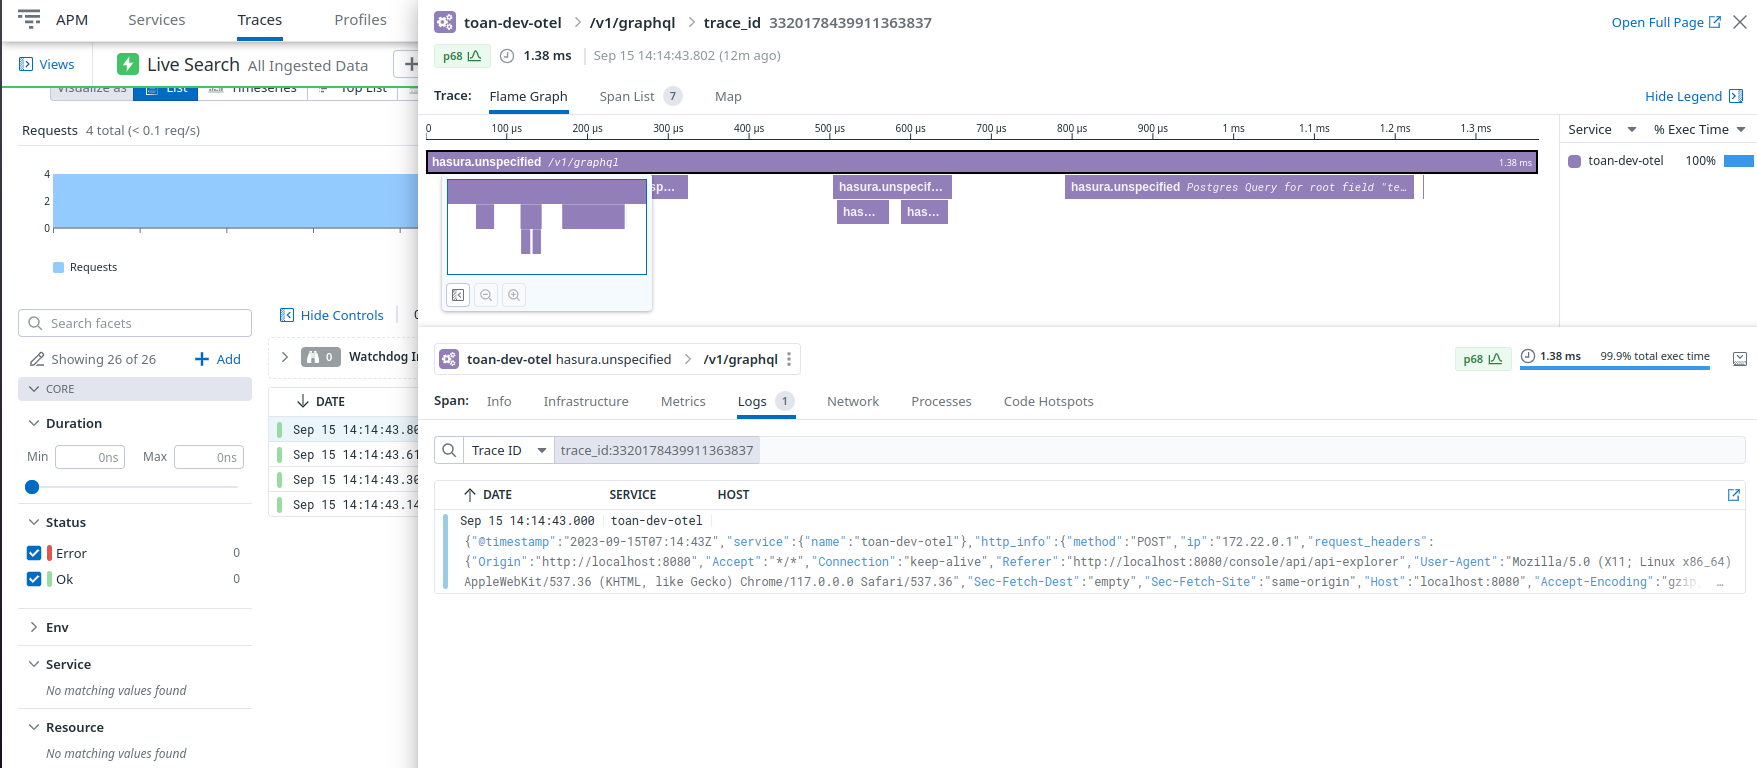The width and height of the screenshot is (1757, 768).
Task: Select the root hasura.unspecified /v1/graphql span bar
Action: (x=982, y=162)
